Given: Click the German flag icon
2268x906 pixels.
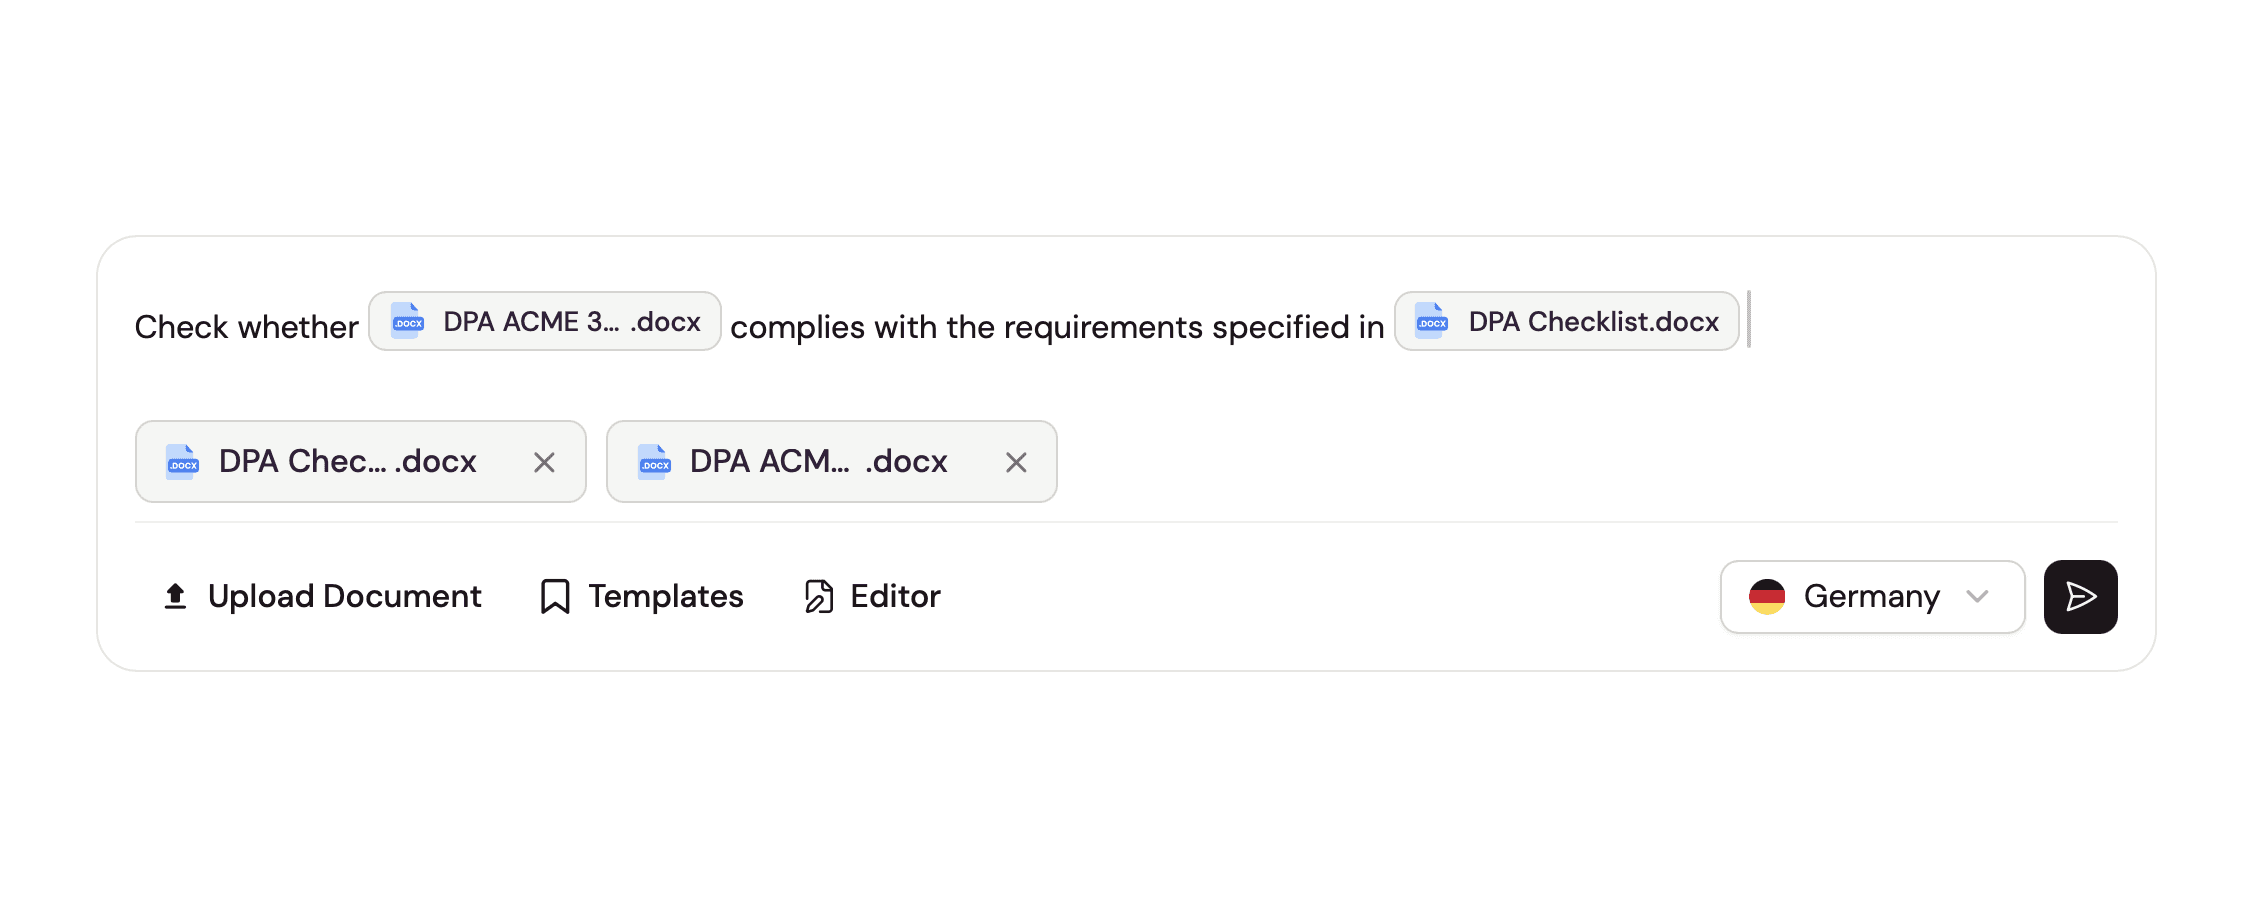Looking at the screenshot, I should (x=1767, y=597).
